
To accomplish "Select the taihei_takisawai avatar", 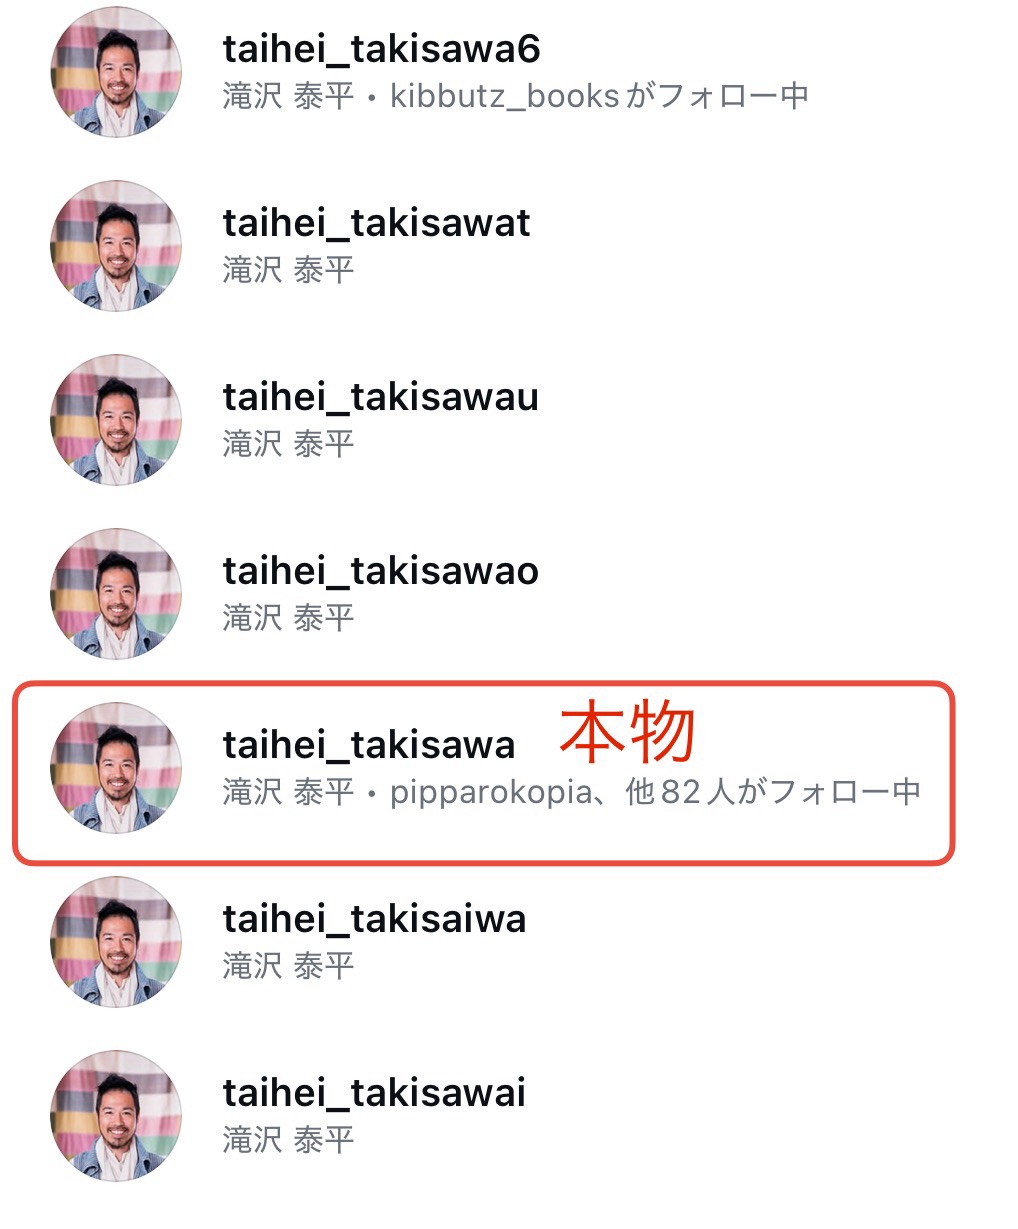I will 116,1116.
